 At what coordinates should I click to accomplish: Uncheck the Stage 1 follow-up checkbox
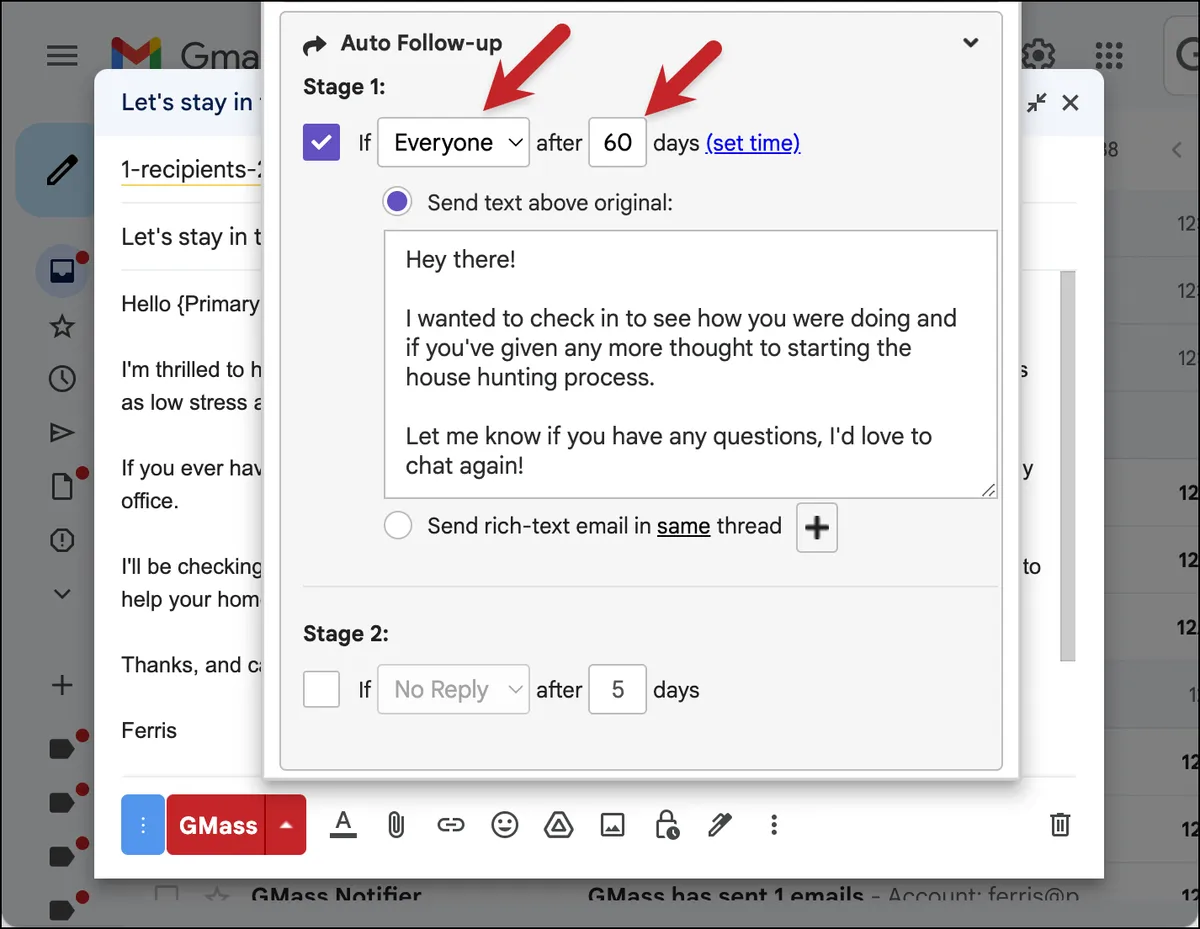[322, 142]
